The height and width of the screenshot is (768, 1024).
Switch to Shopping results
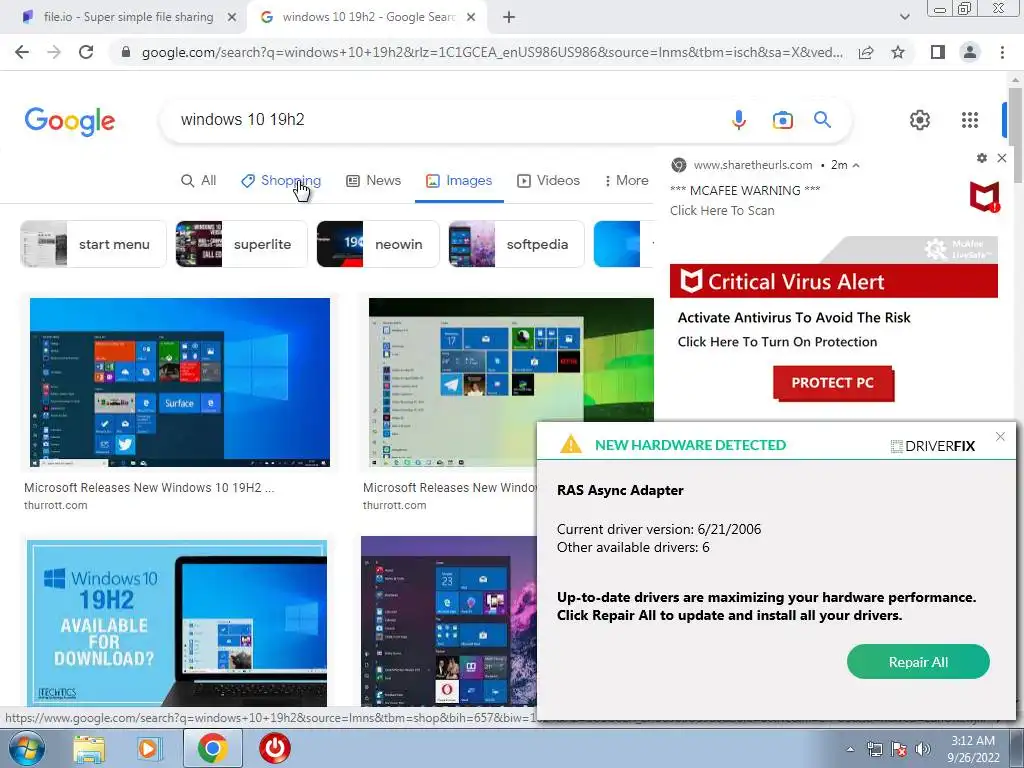[281, 181]
